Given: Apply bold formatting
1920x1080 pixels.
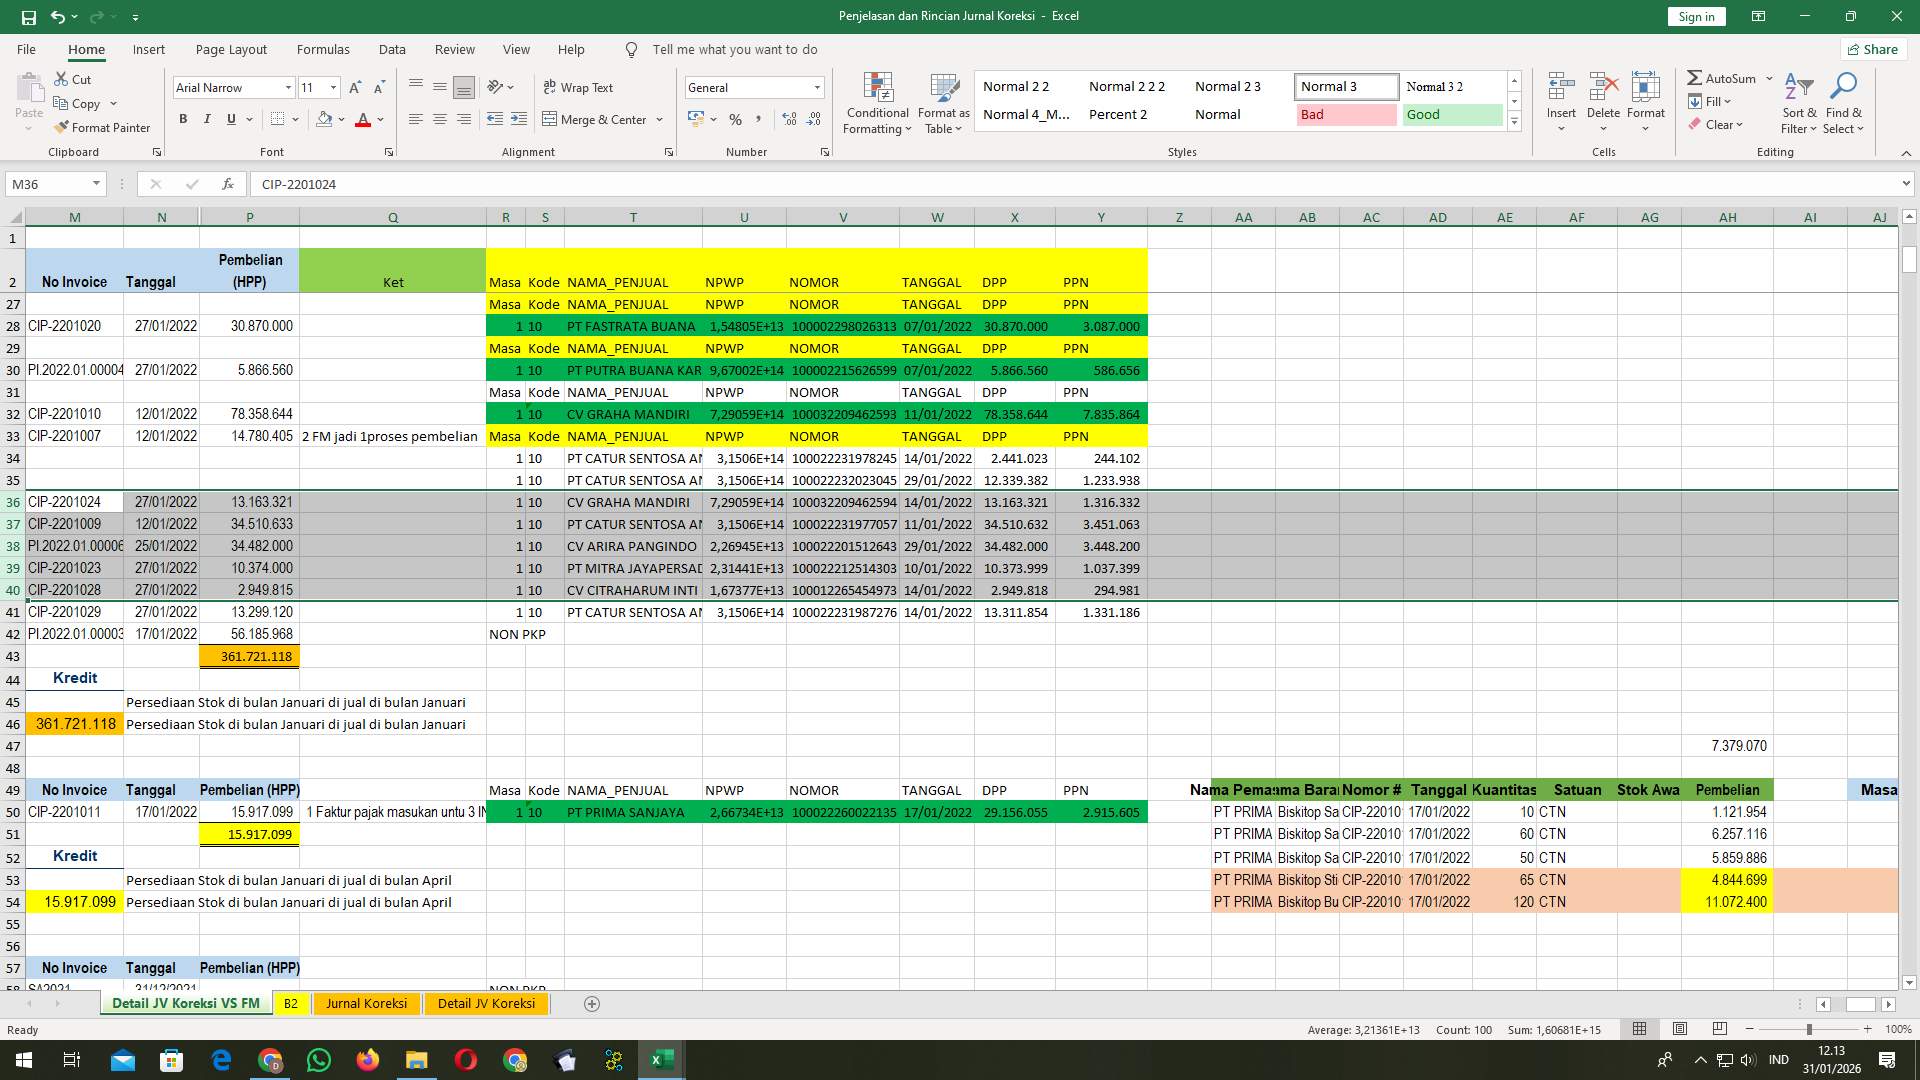Looking at the screenshot, I should click(x=183, y=118).
